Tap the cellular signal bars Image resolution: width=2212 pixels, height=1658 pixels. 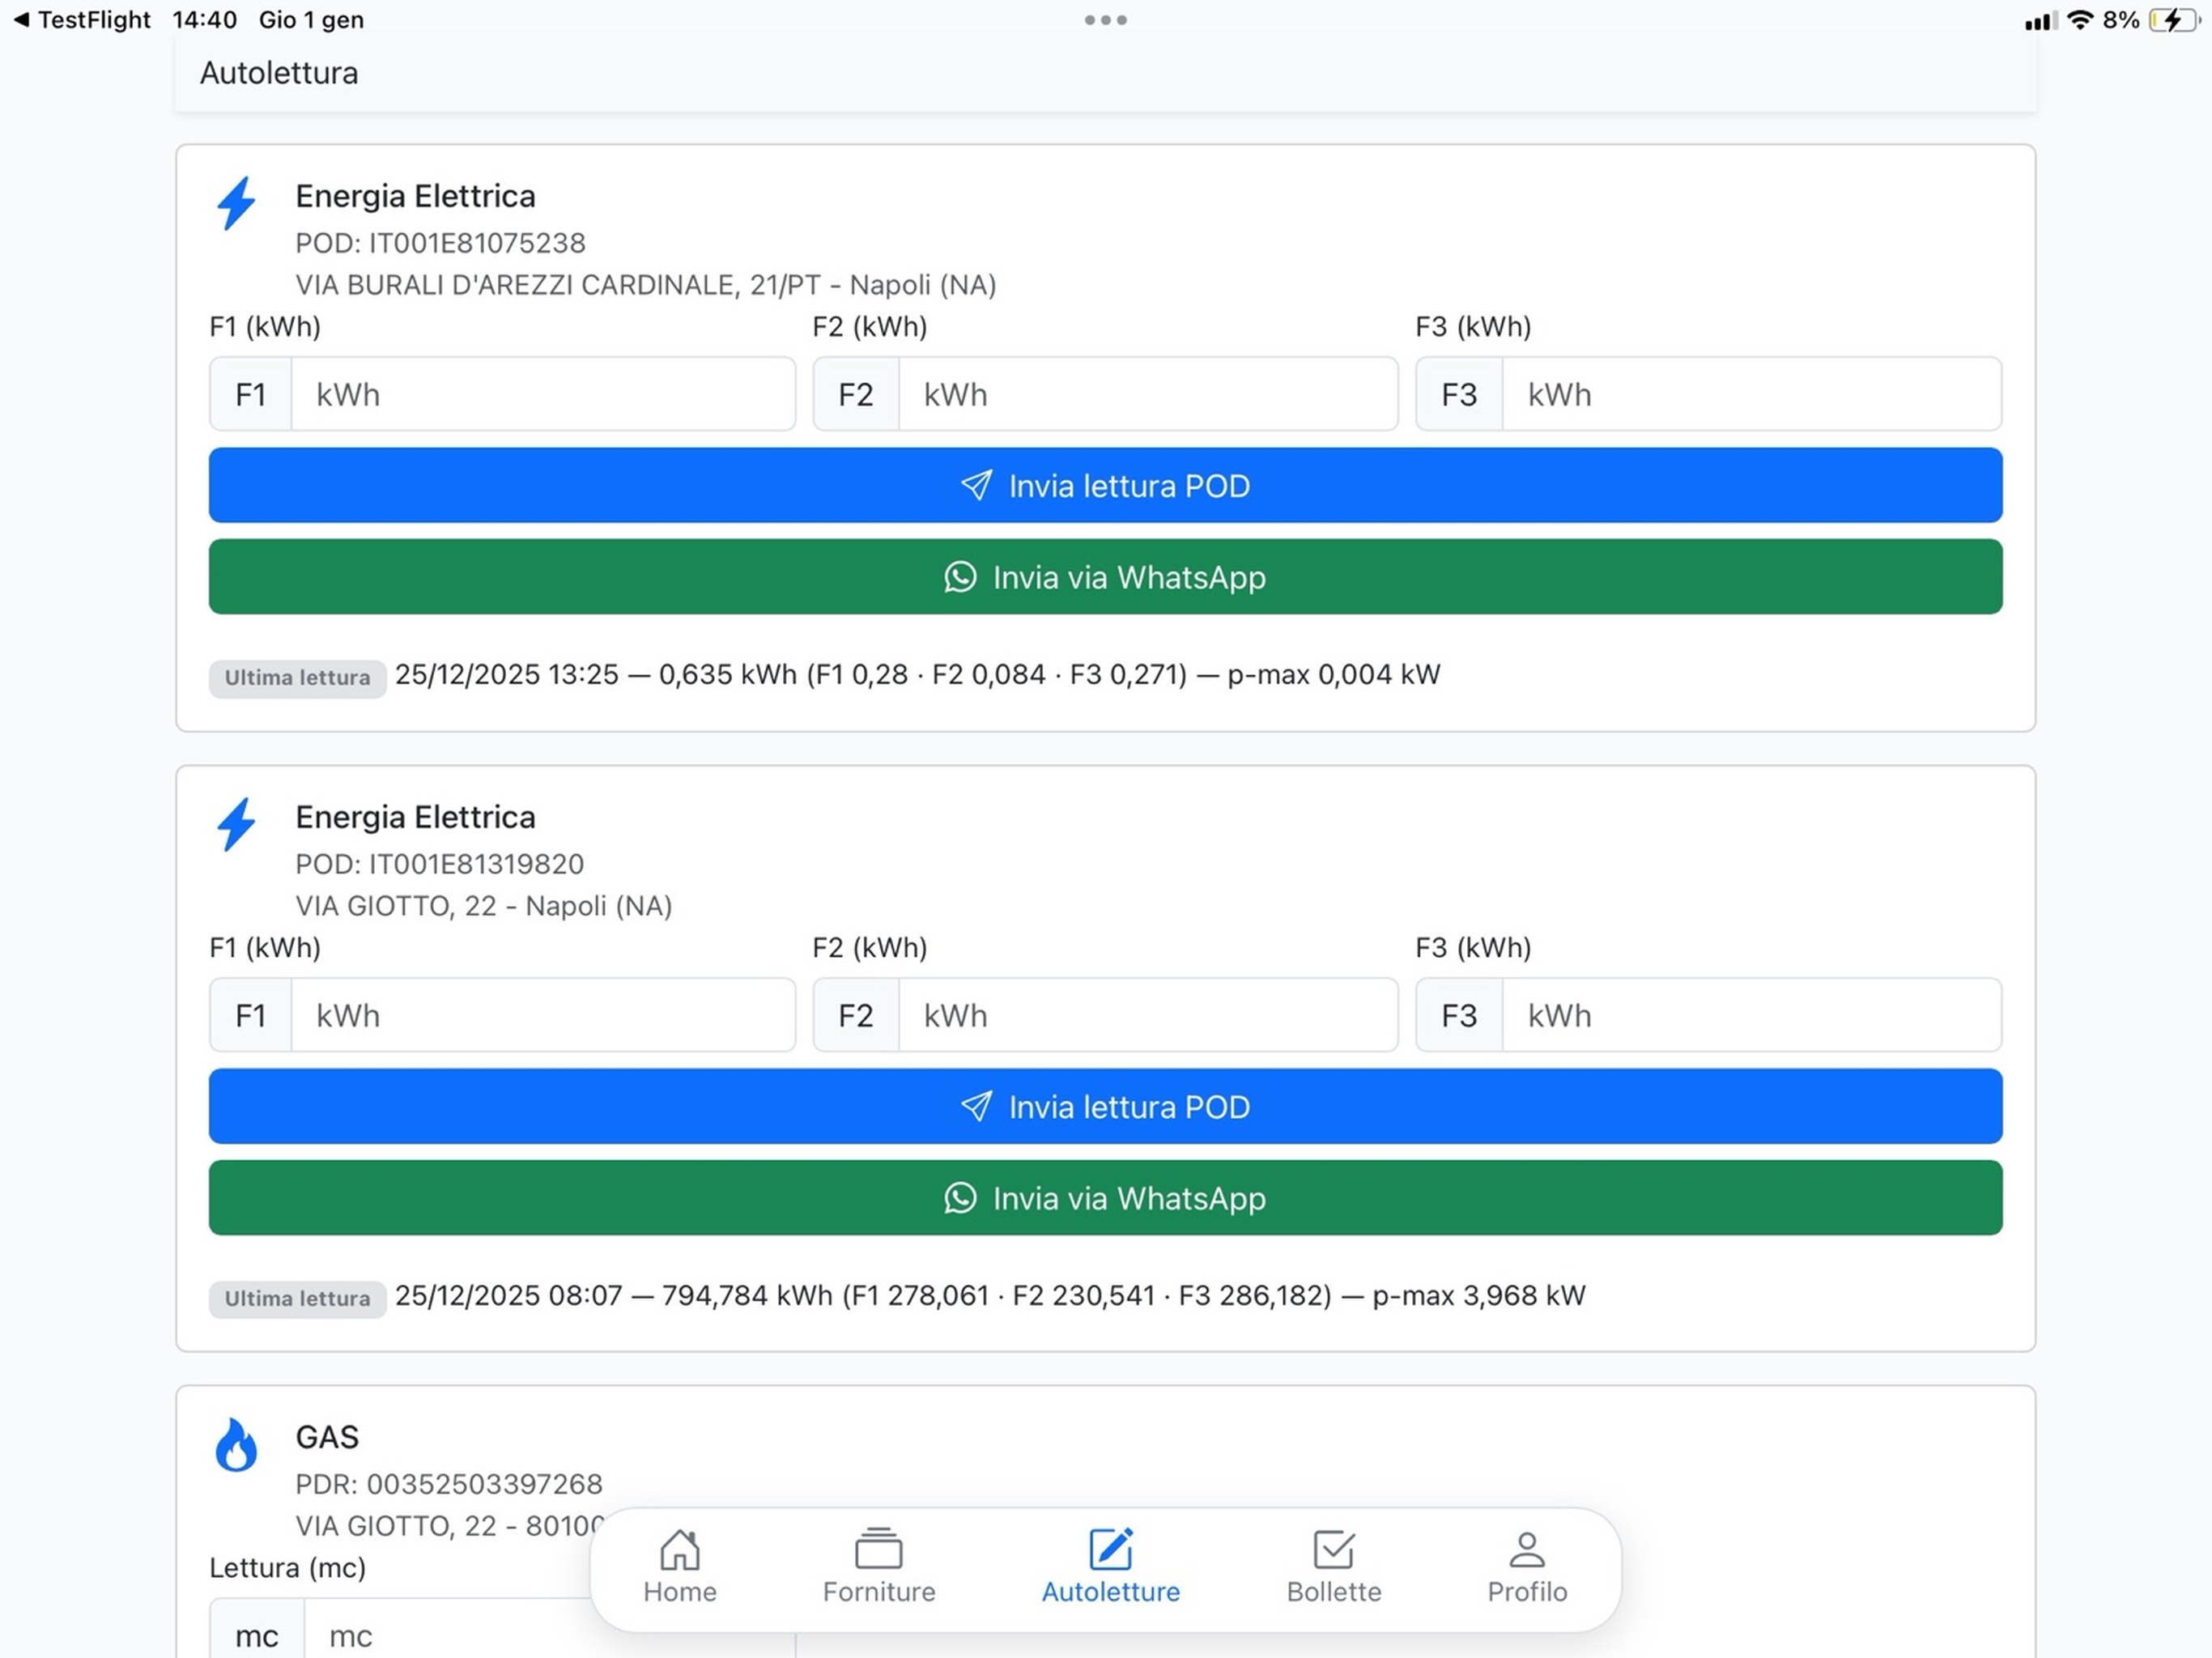coord(2041,21)
